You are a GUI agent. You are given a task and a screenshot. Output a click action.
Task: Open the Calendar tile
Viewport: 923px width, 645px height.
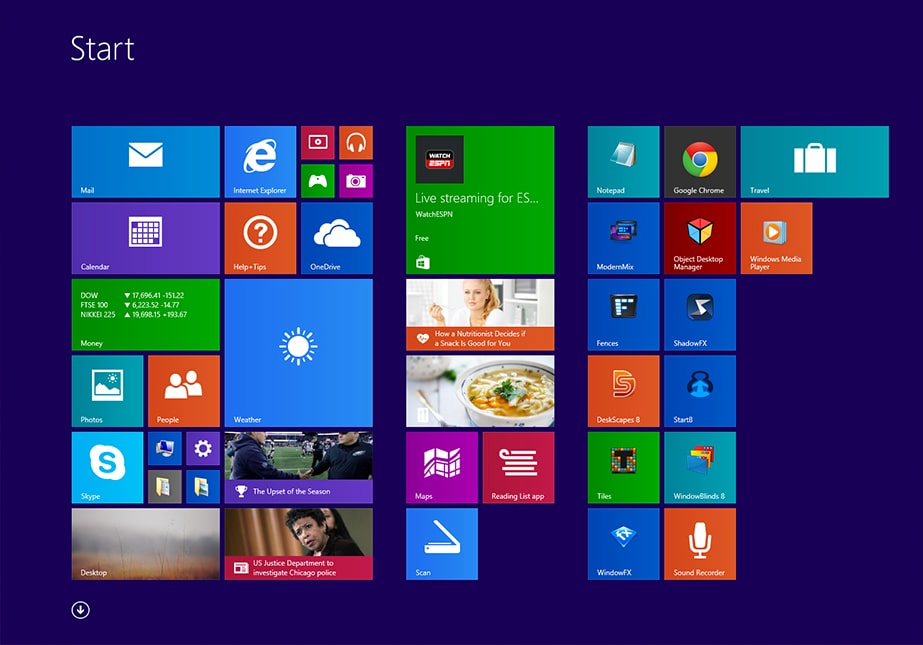click(145, 238)
